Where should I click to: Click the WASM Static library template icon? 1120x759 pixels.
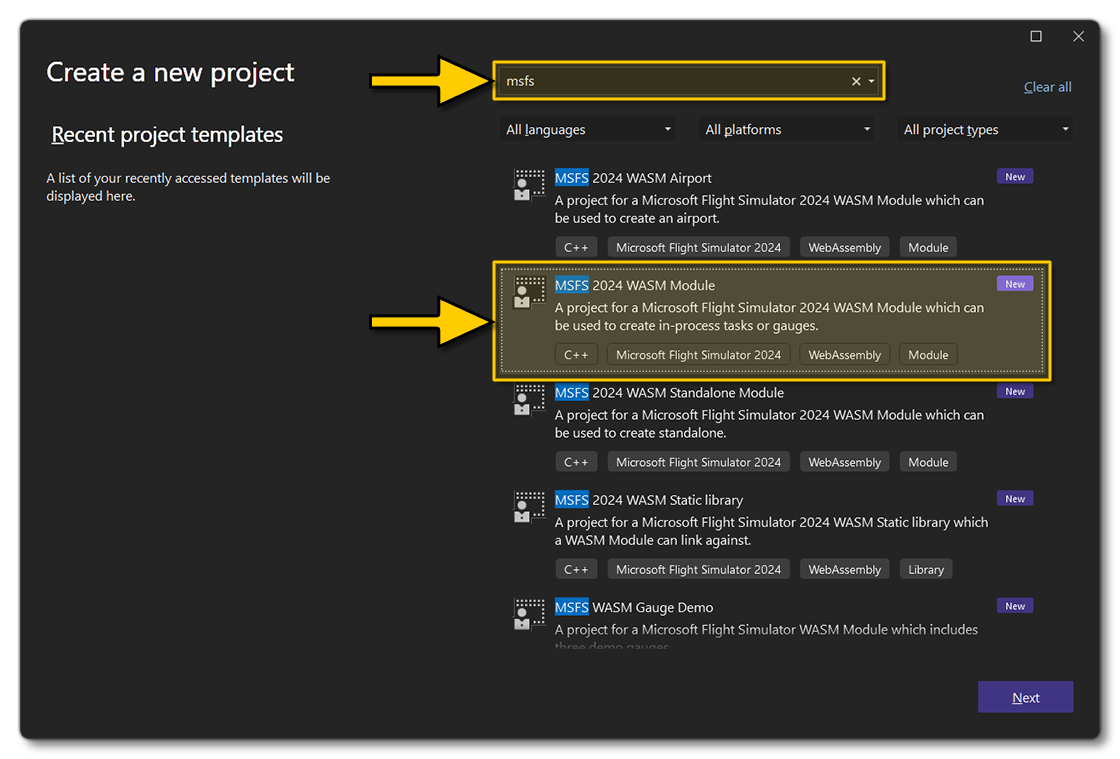pos(529,507)
